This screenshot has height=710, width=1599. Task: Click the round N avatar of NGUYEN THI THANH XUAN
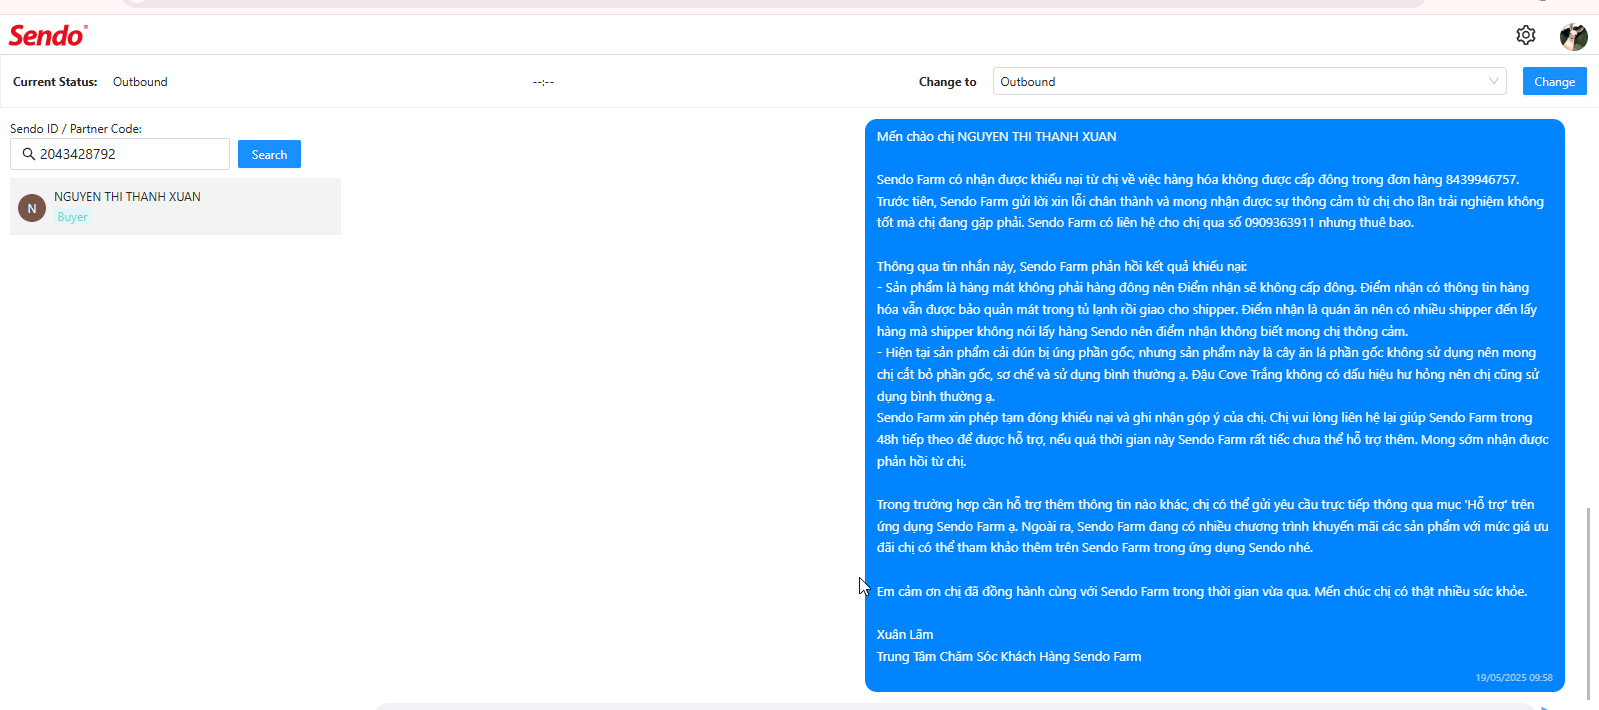(32, 208)
